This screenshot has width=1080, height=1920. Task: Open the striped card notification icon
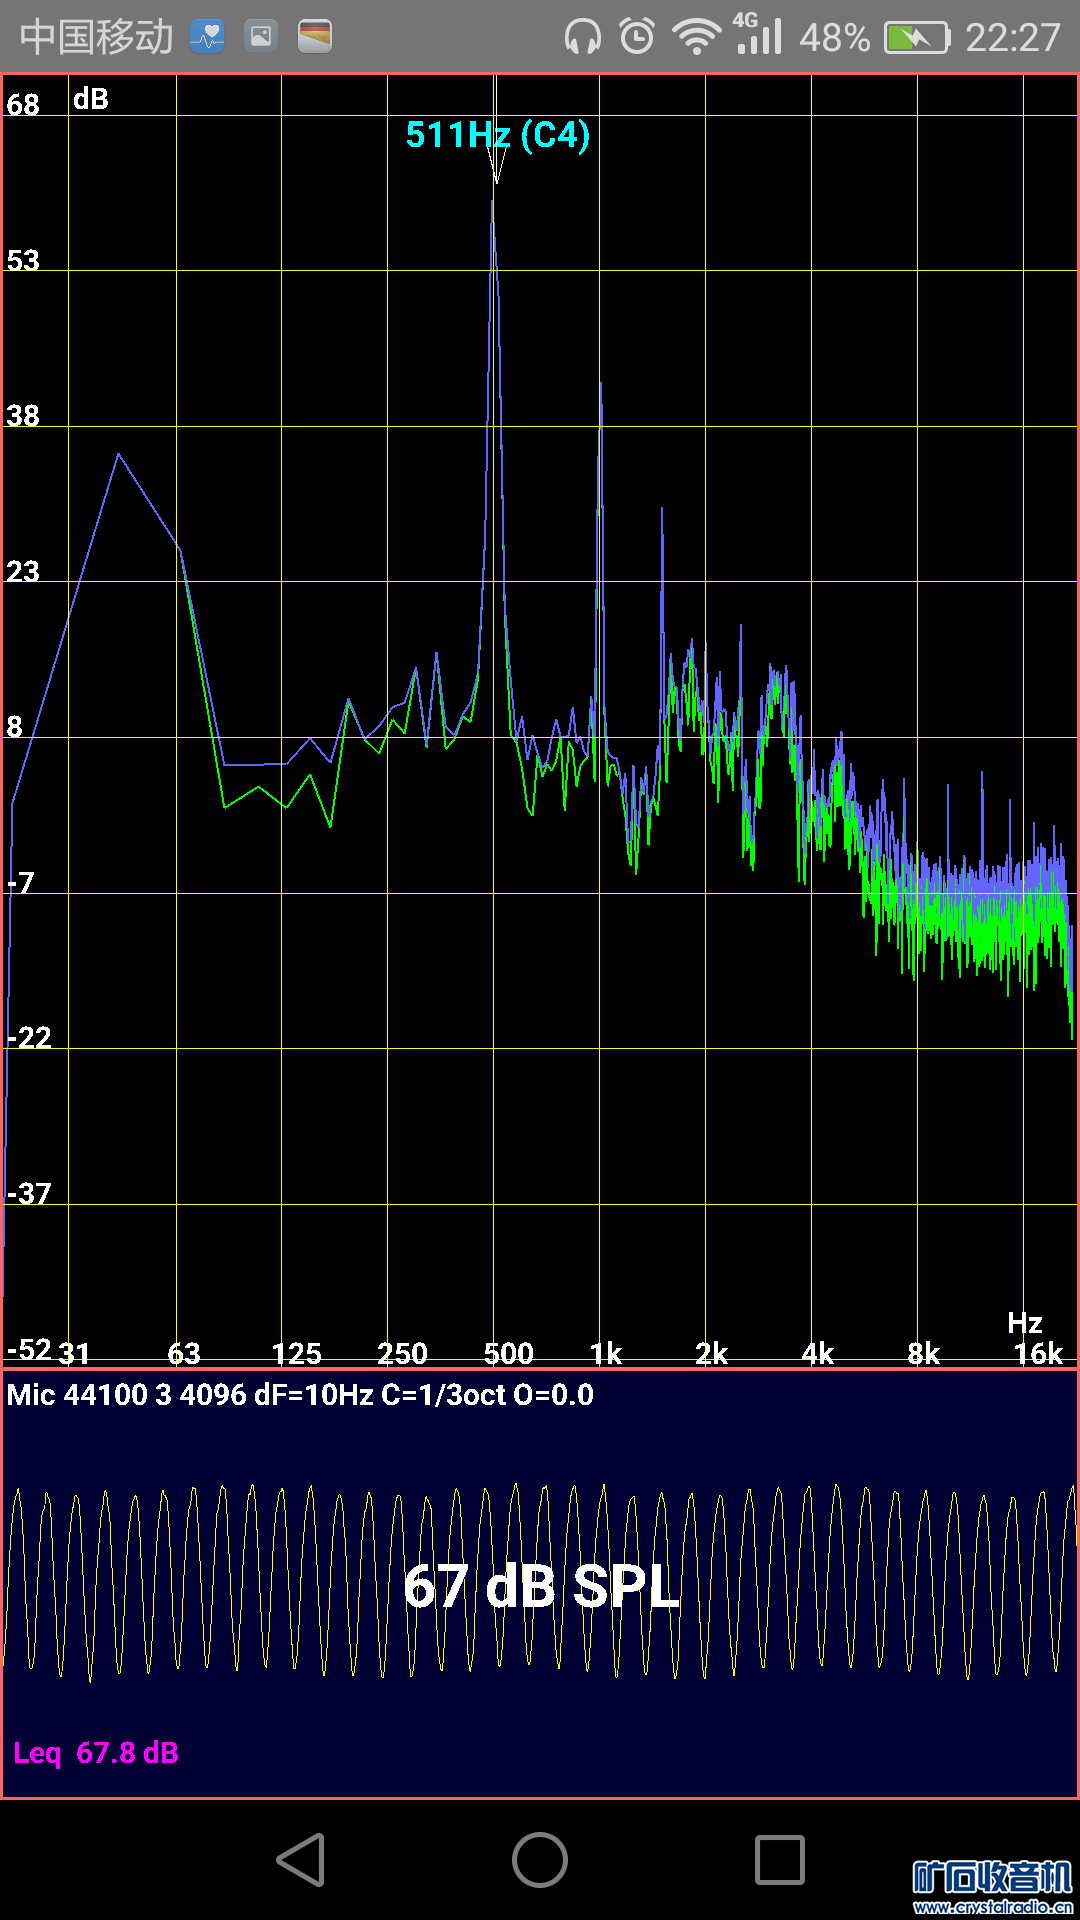pos(315,37)
